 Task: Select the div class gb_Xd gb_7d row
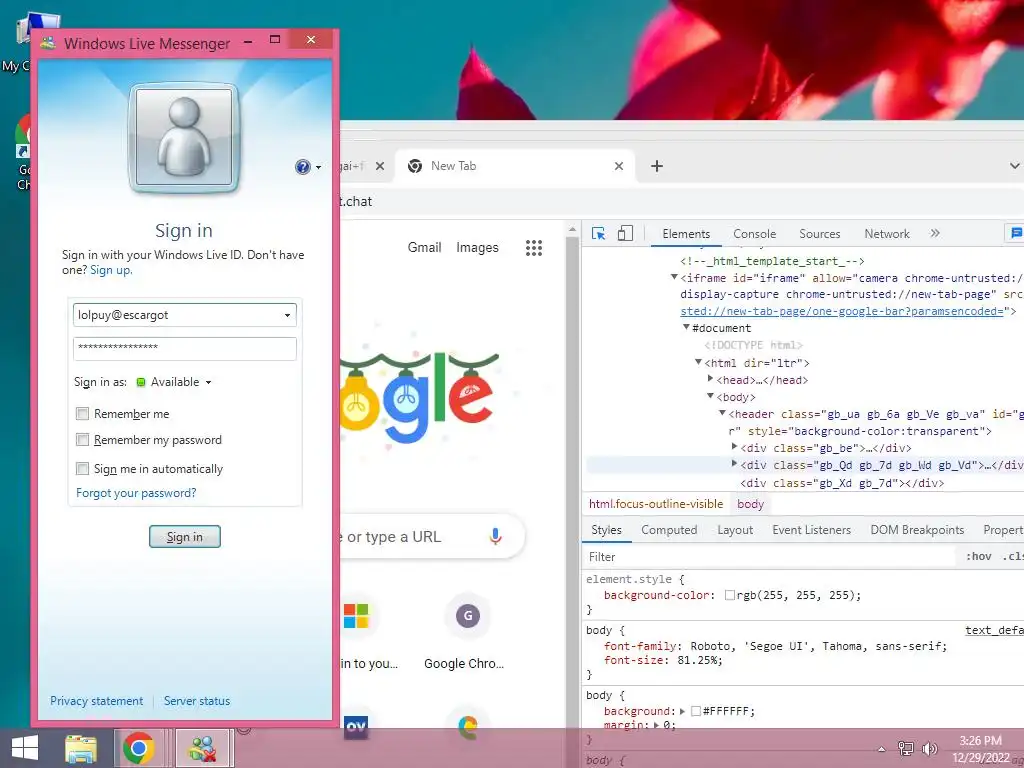[x=842, y=483]
